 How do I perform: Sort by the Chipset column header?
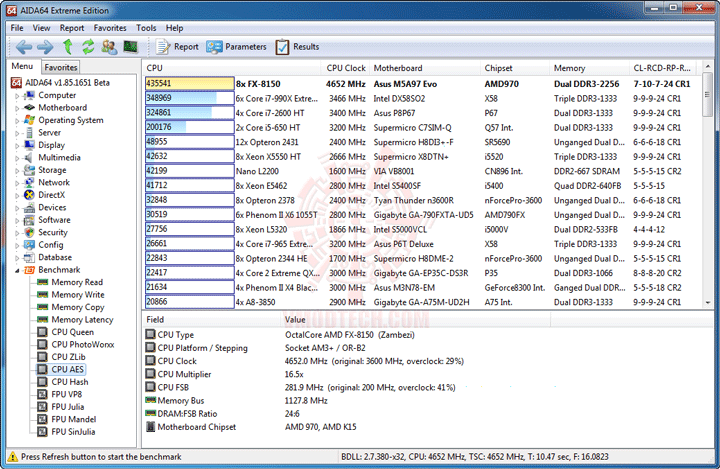pos(514,68)
